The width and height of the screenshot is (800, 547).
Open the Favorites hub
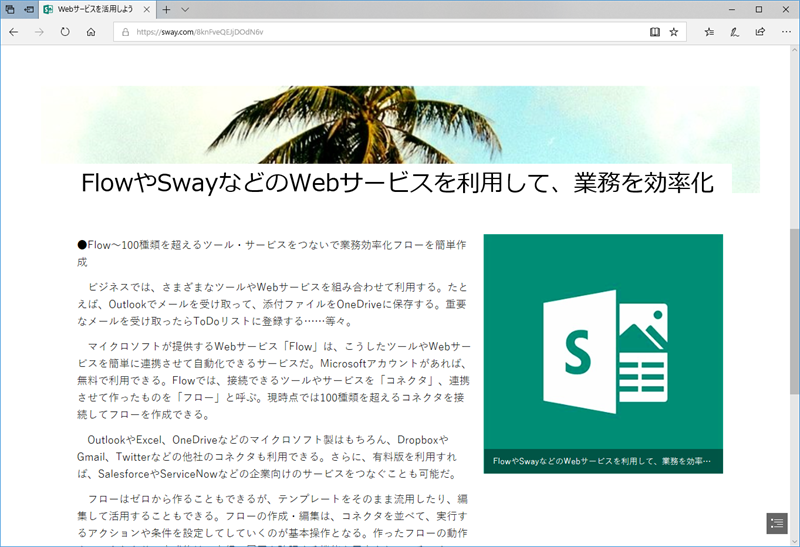coord(709,32)
